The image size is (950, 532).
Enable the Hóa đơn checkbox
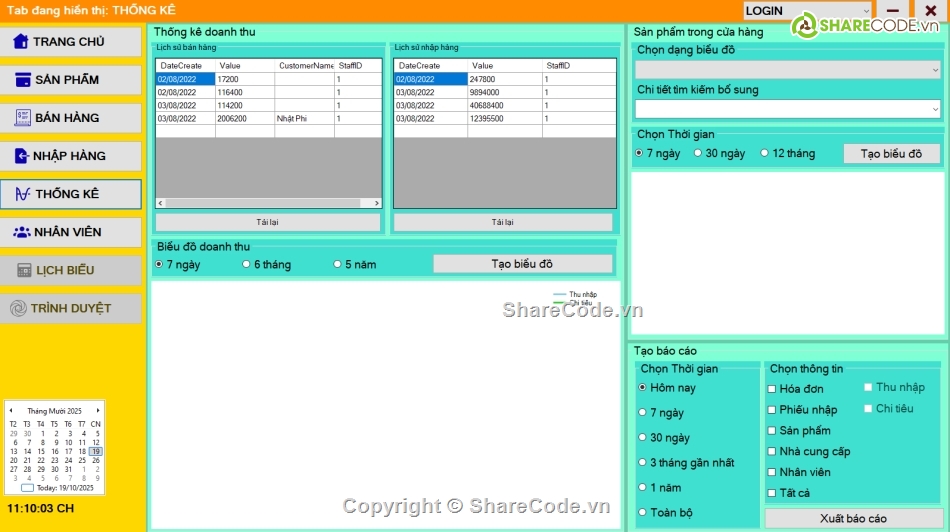click(771, 389)
